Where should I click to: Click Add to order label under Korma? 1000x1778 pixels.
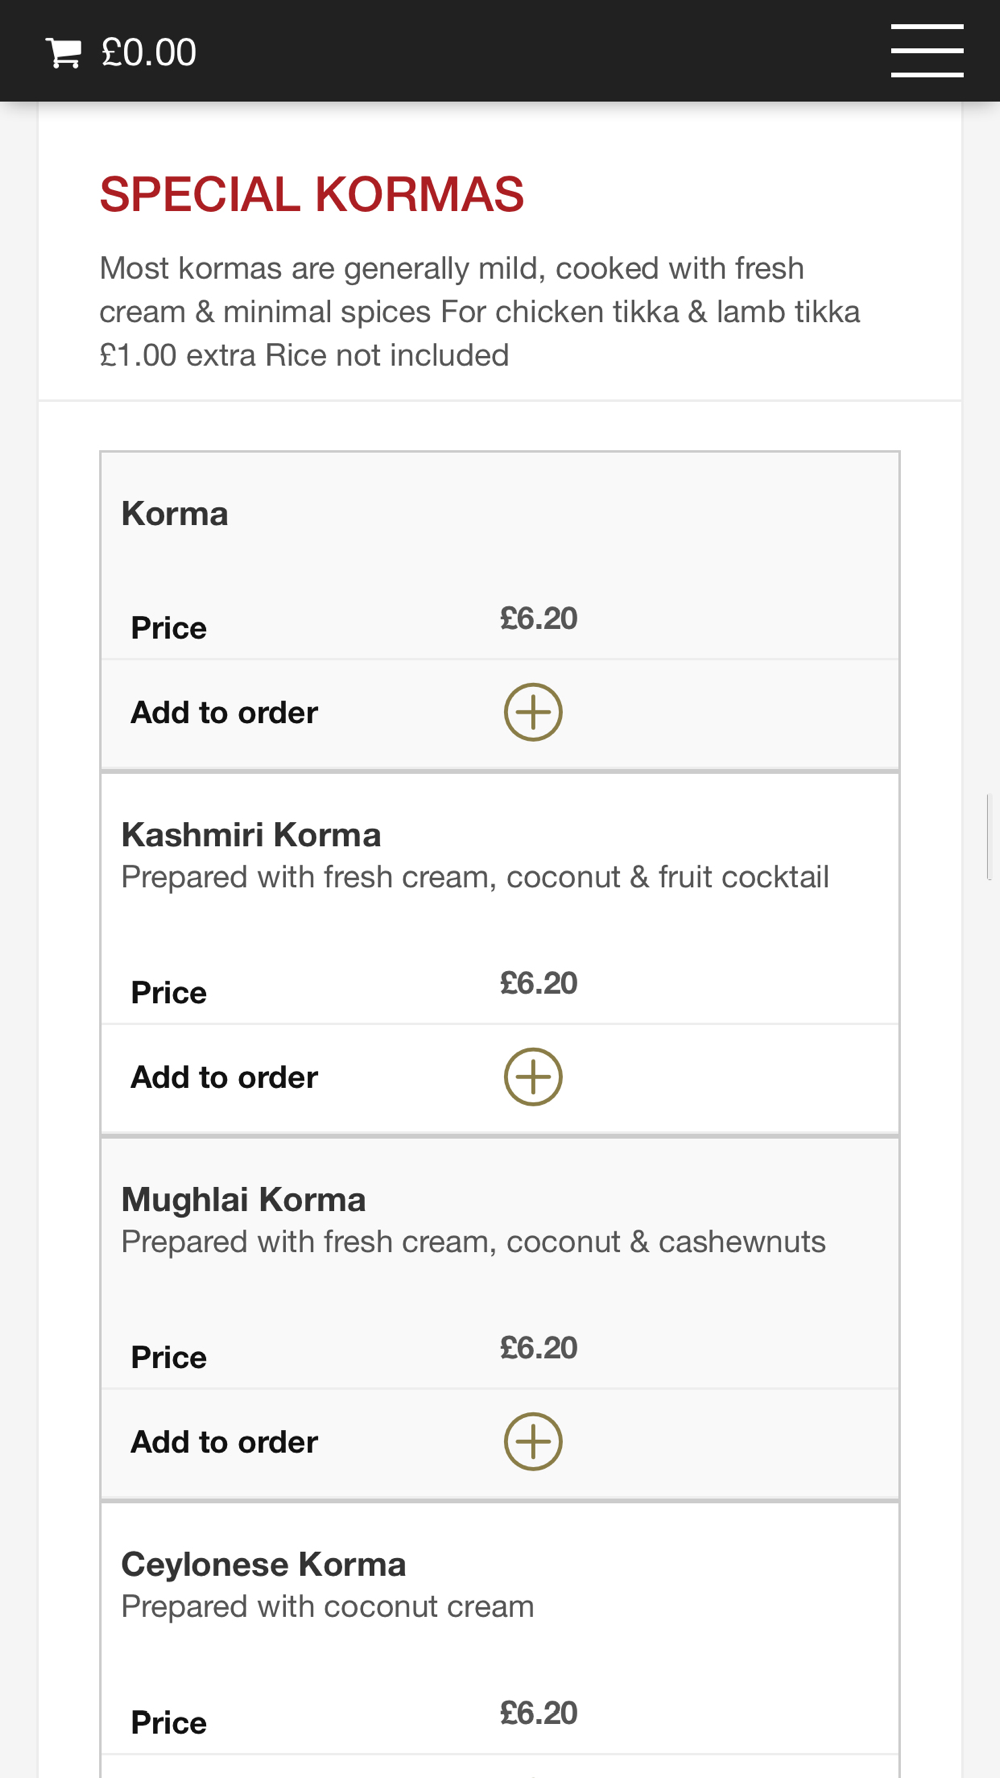pos(224,712)
